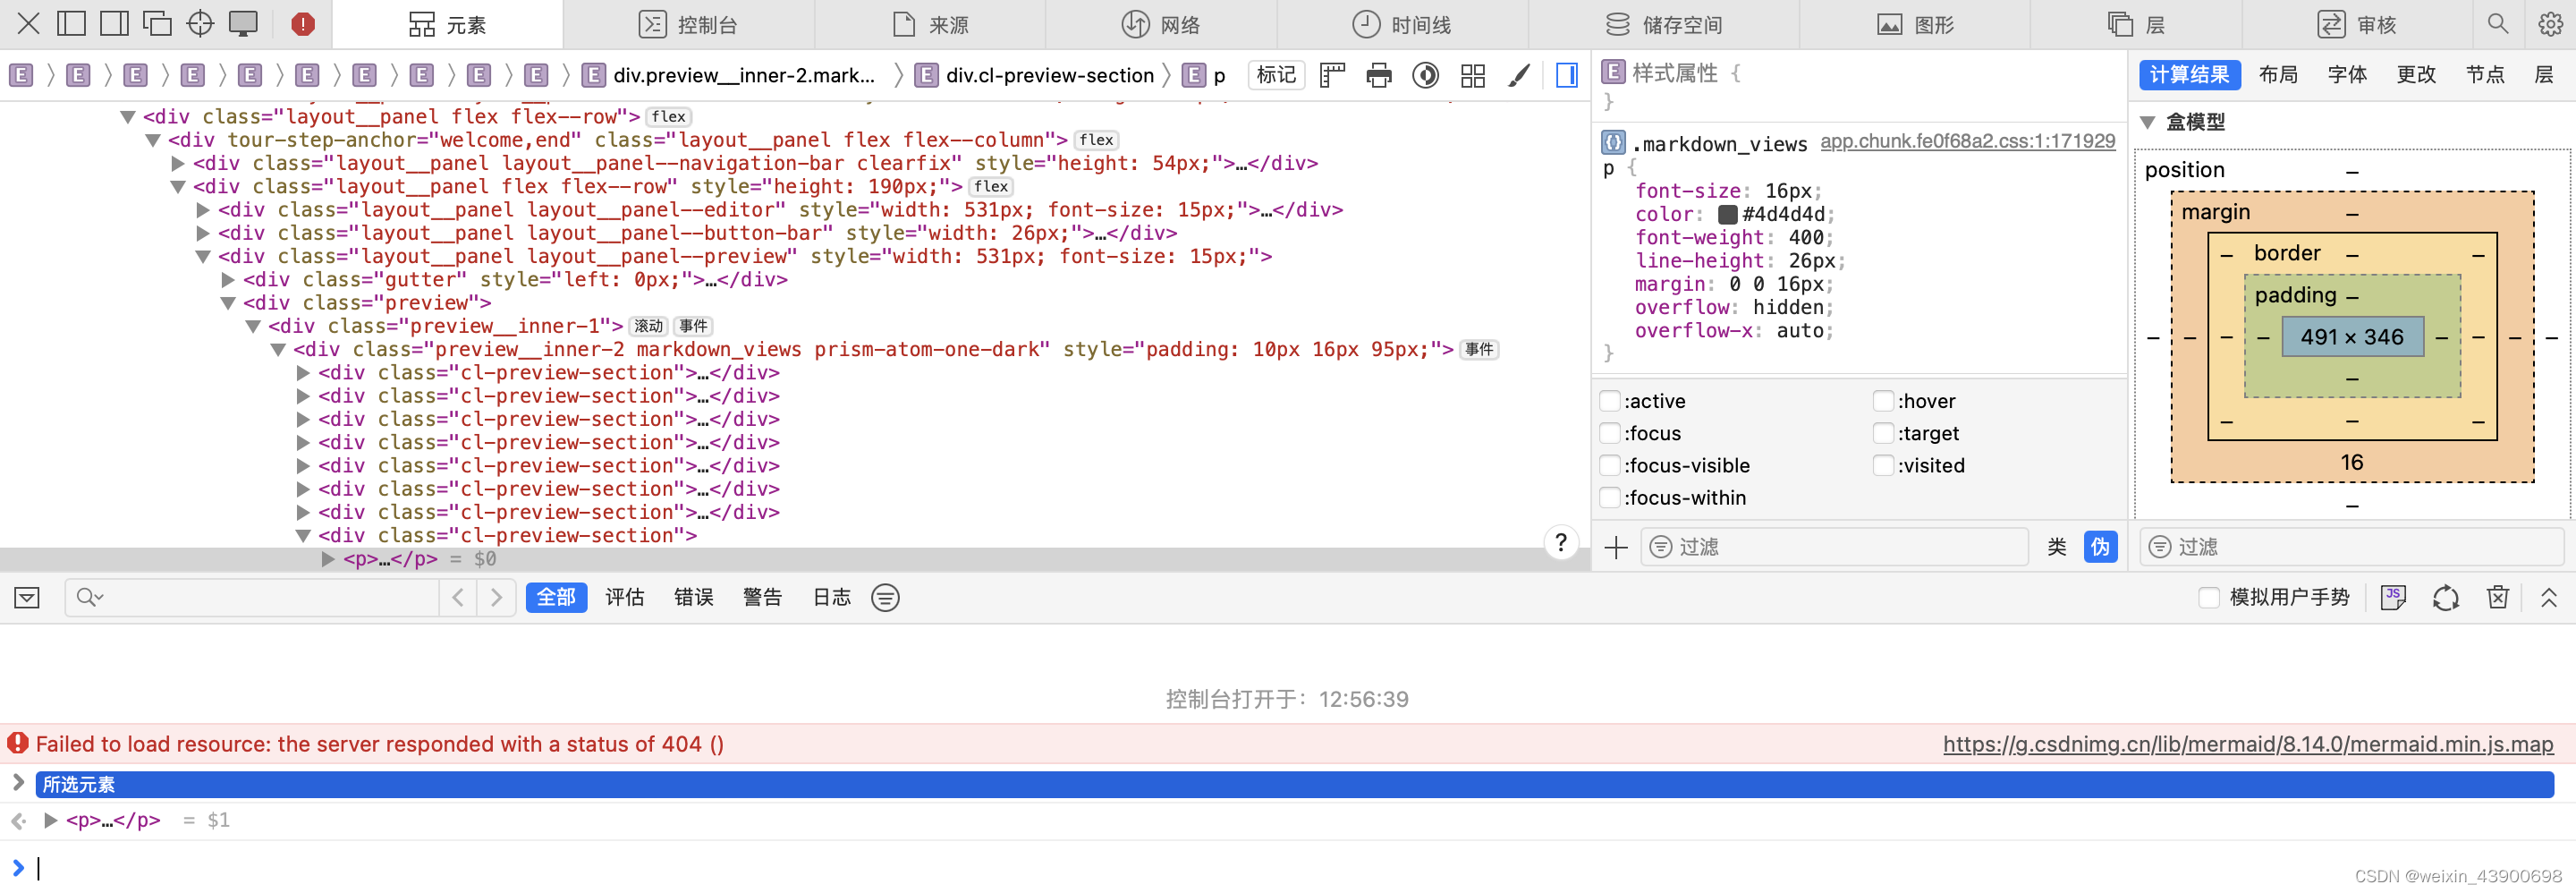Clear the console with the trash icon
The width and height of the screenshot is (2576, 893).
[2498, 598]
